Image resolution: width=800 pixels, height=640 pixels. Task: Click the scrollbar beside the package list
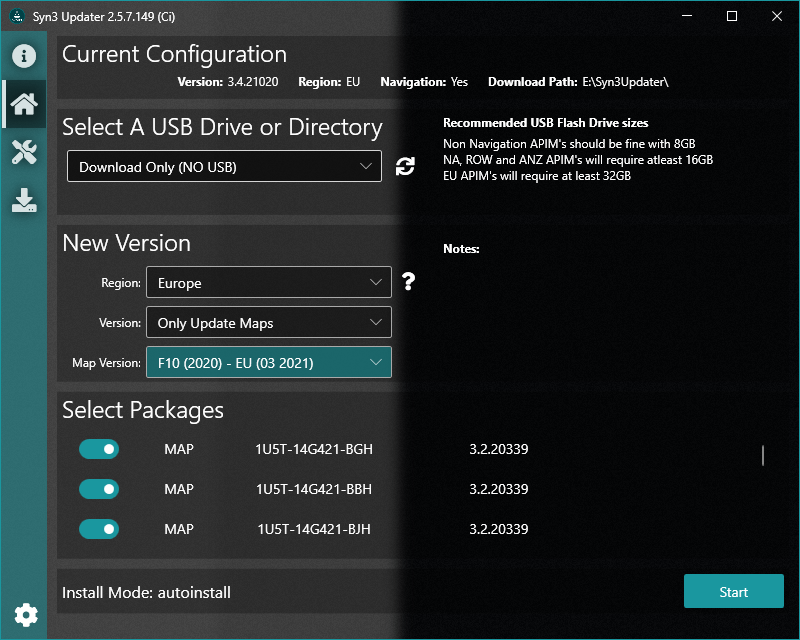point(761,455)
